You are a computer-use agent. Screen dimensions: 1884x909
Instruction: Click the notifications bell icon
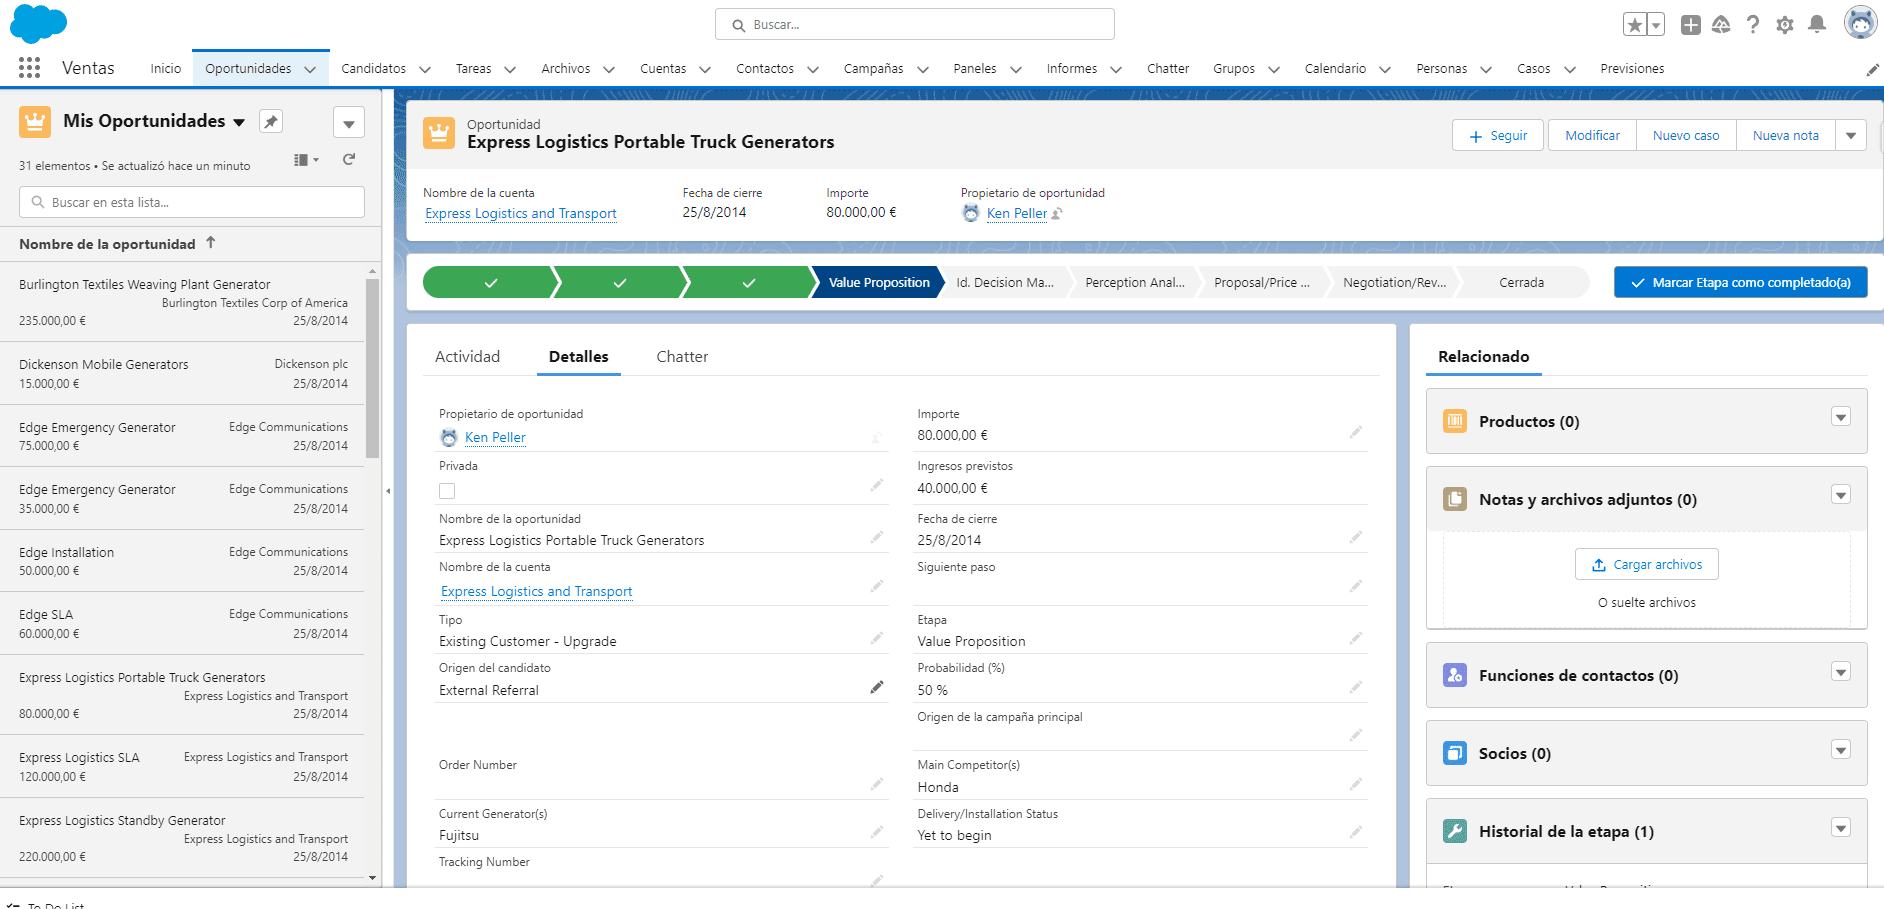tap(1817, 25)
